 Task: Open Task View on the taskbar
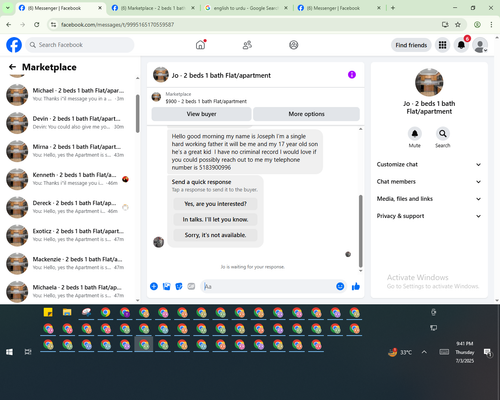28,352
